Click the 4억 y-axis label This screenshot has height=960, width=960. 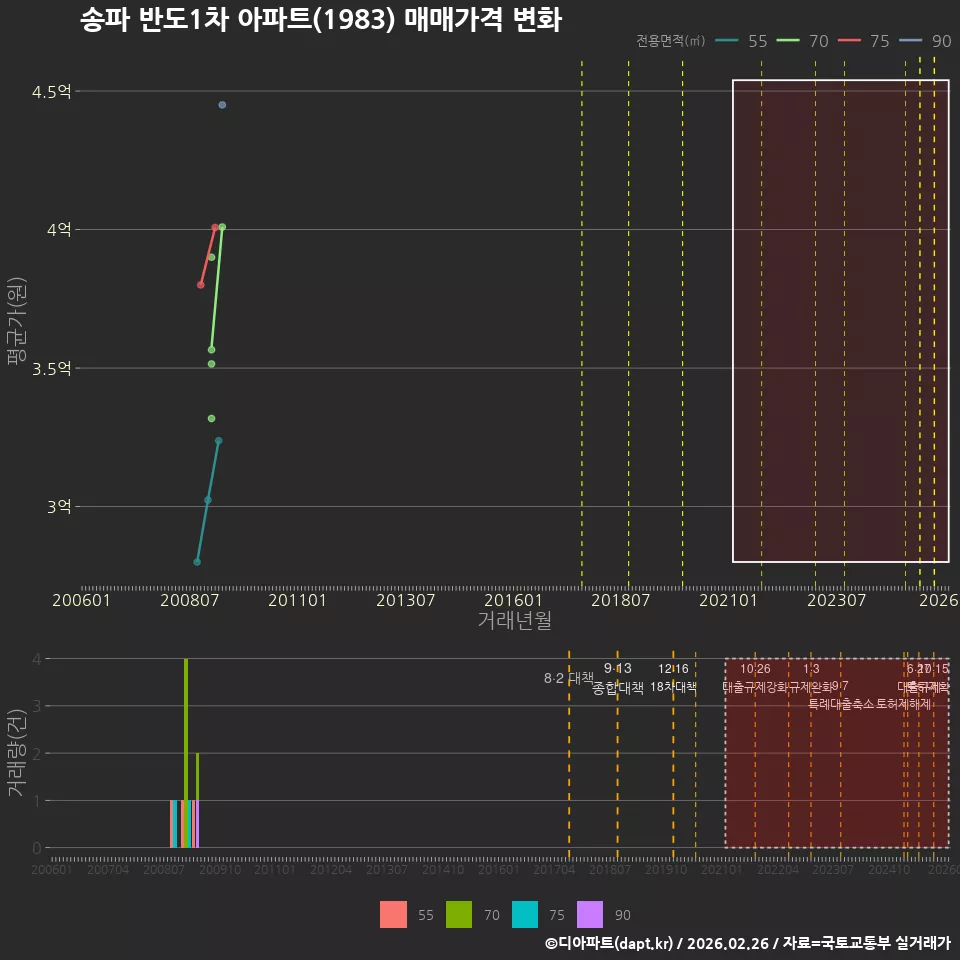(x=59, y=230)
